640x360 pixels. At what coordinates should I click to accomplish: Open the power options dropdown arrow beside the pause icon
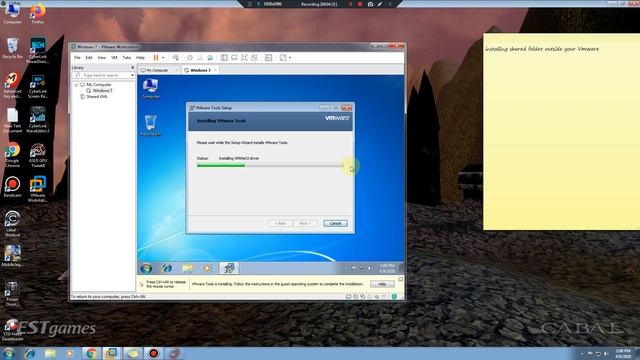point(163,58)
